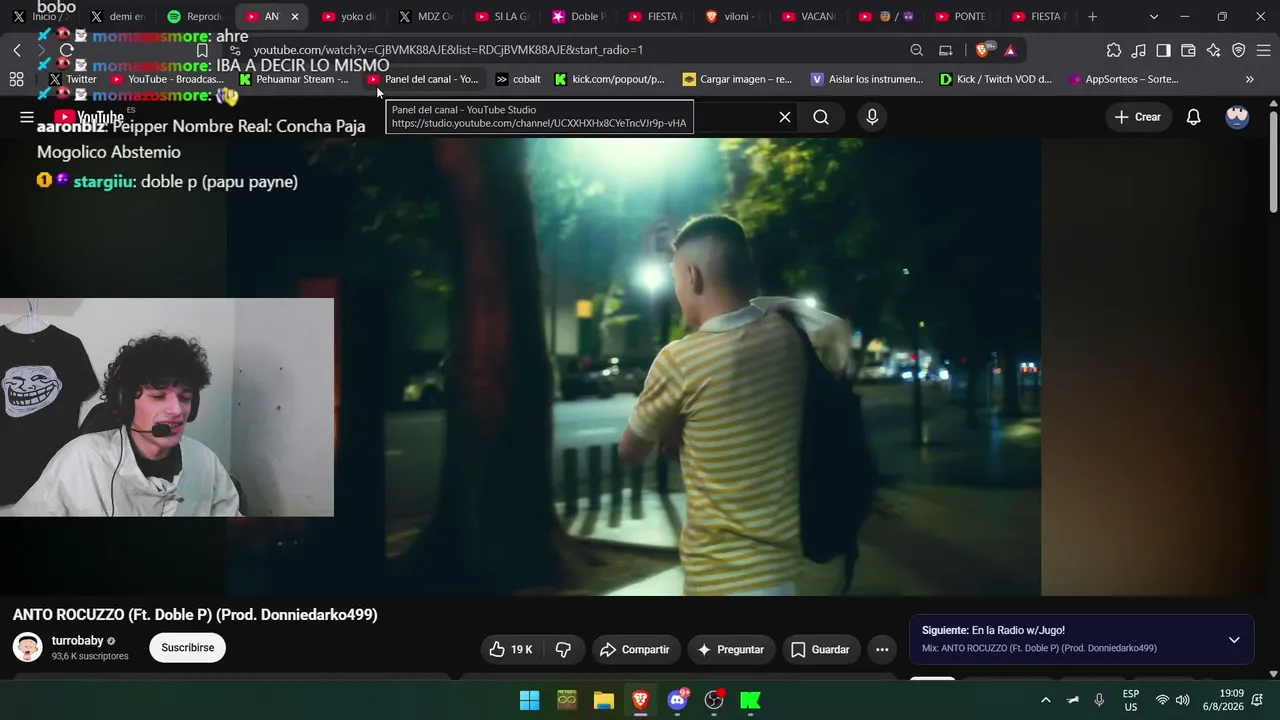The image size is (1280, 720).
Task: Open the AppSorteos bookmark
Action: point(1123,79)
